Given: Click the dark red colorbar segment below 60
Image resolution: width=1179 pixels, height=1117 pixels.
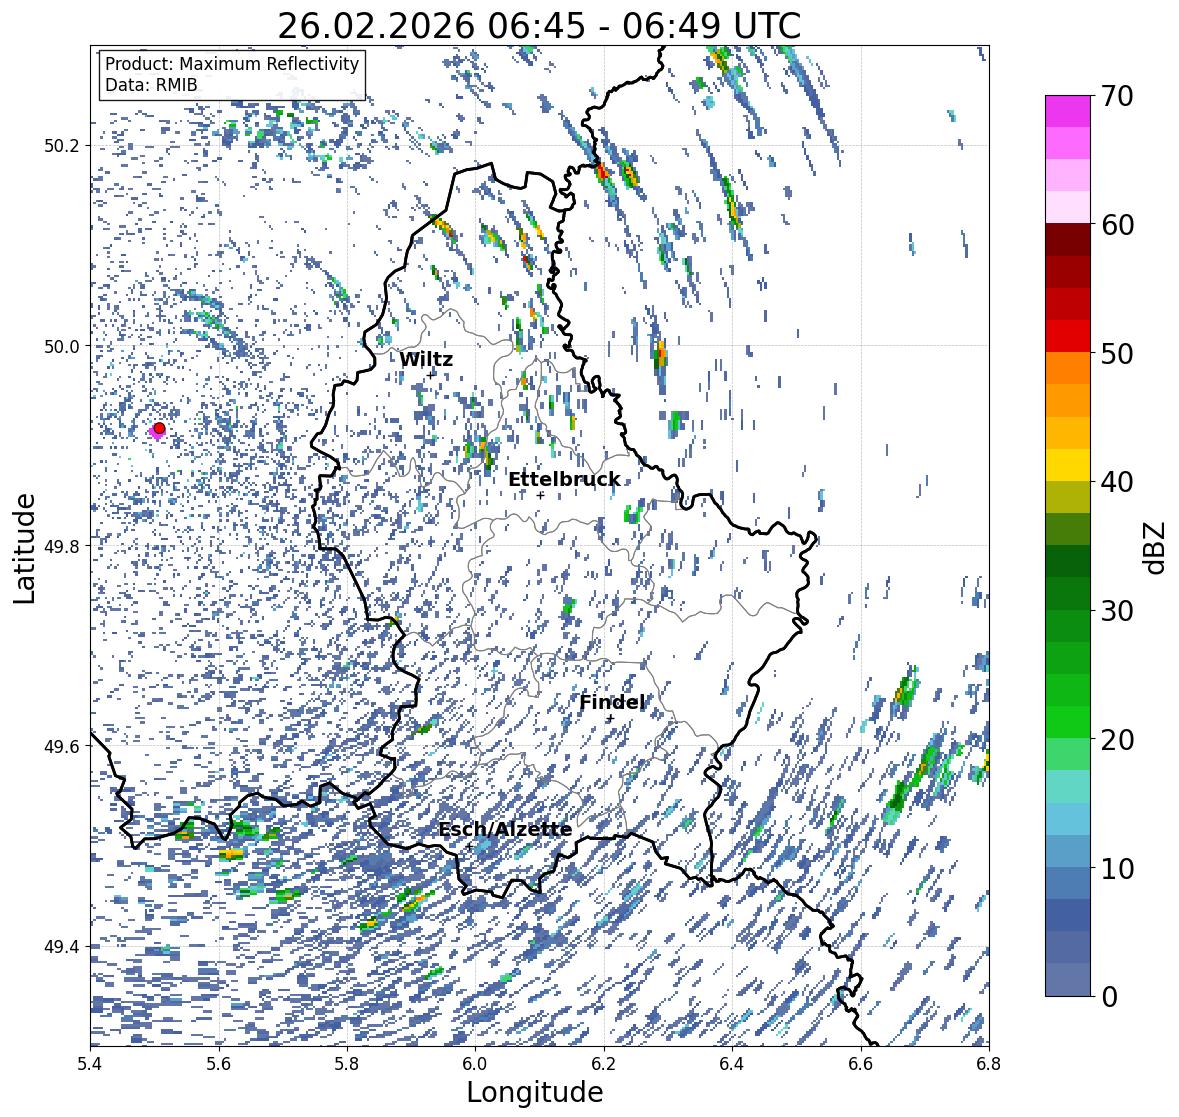Looking at the screenshot, I should coord(1068,240).
